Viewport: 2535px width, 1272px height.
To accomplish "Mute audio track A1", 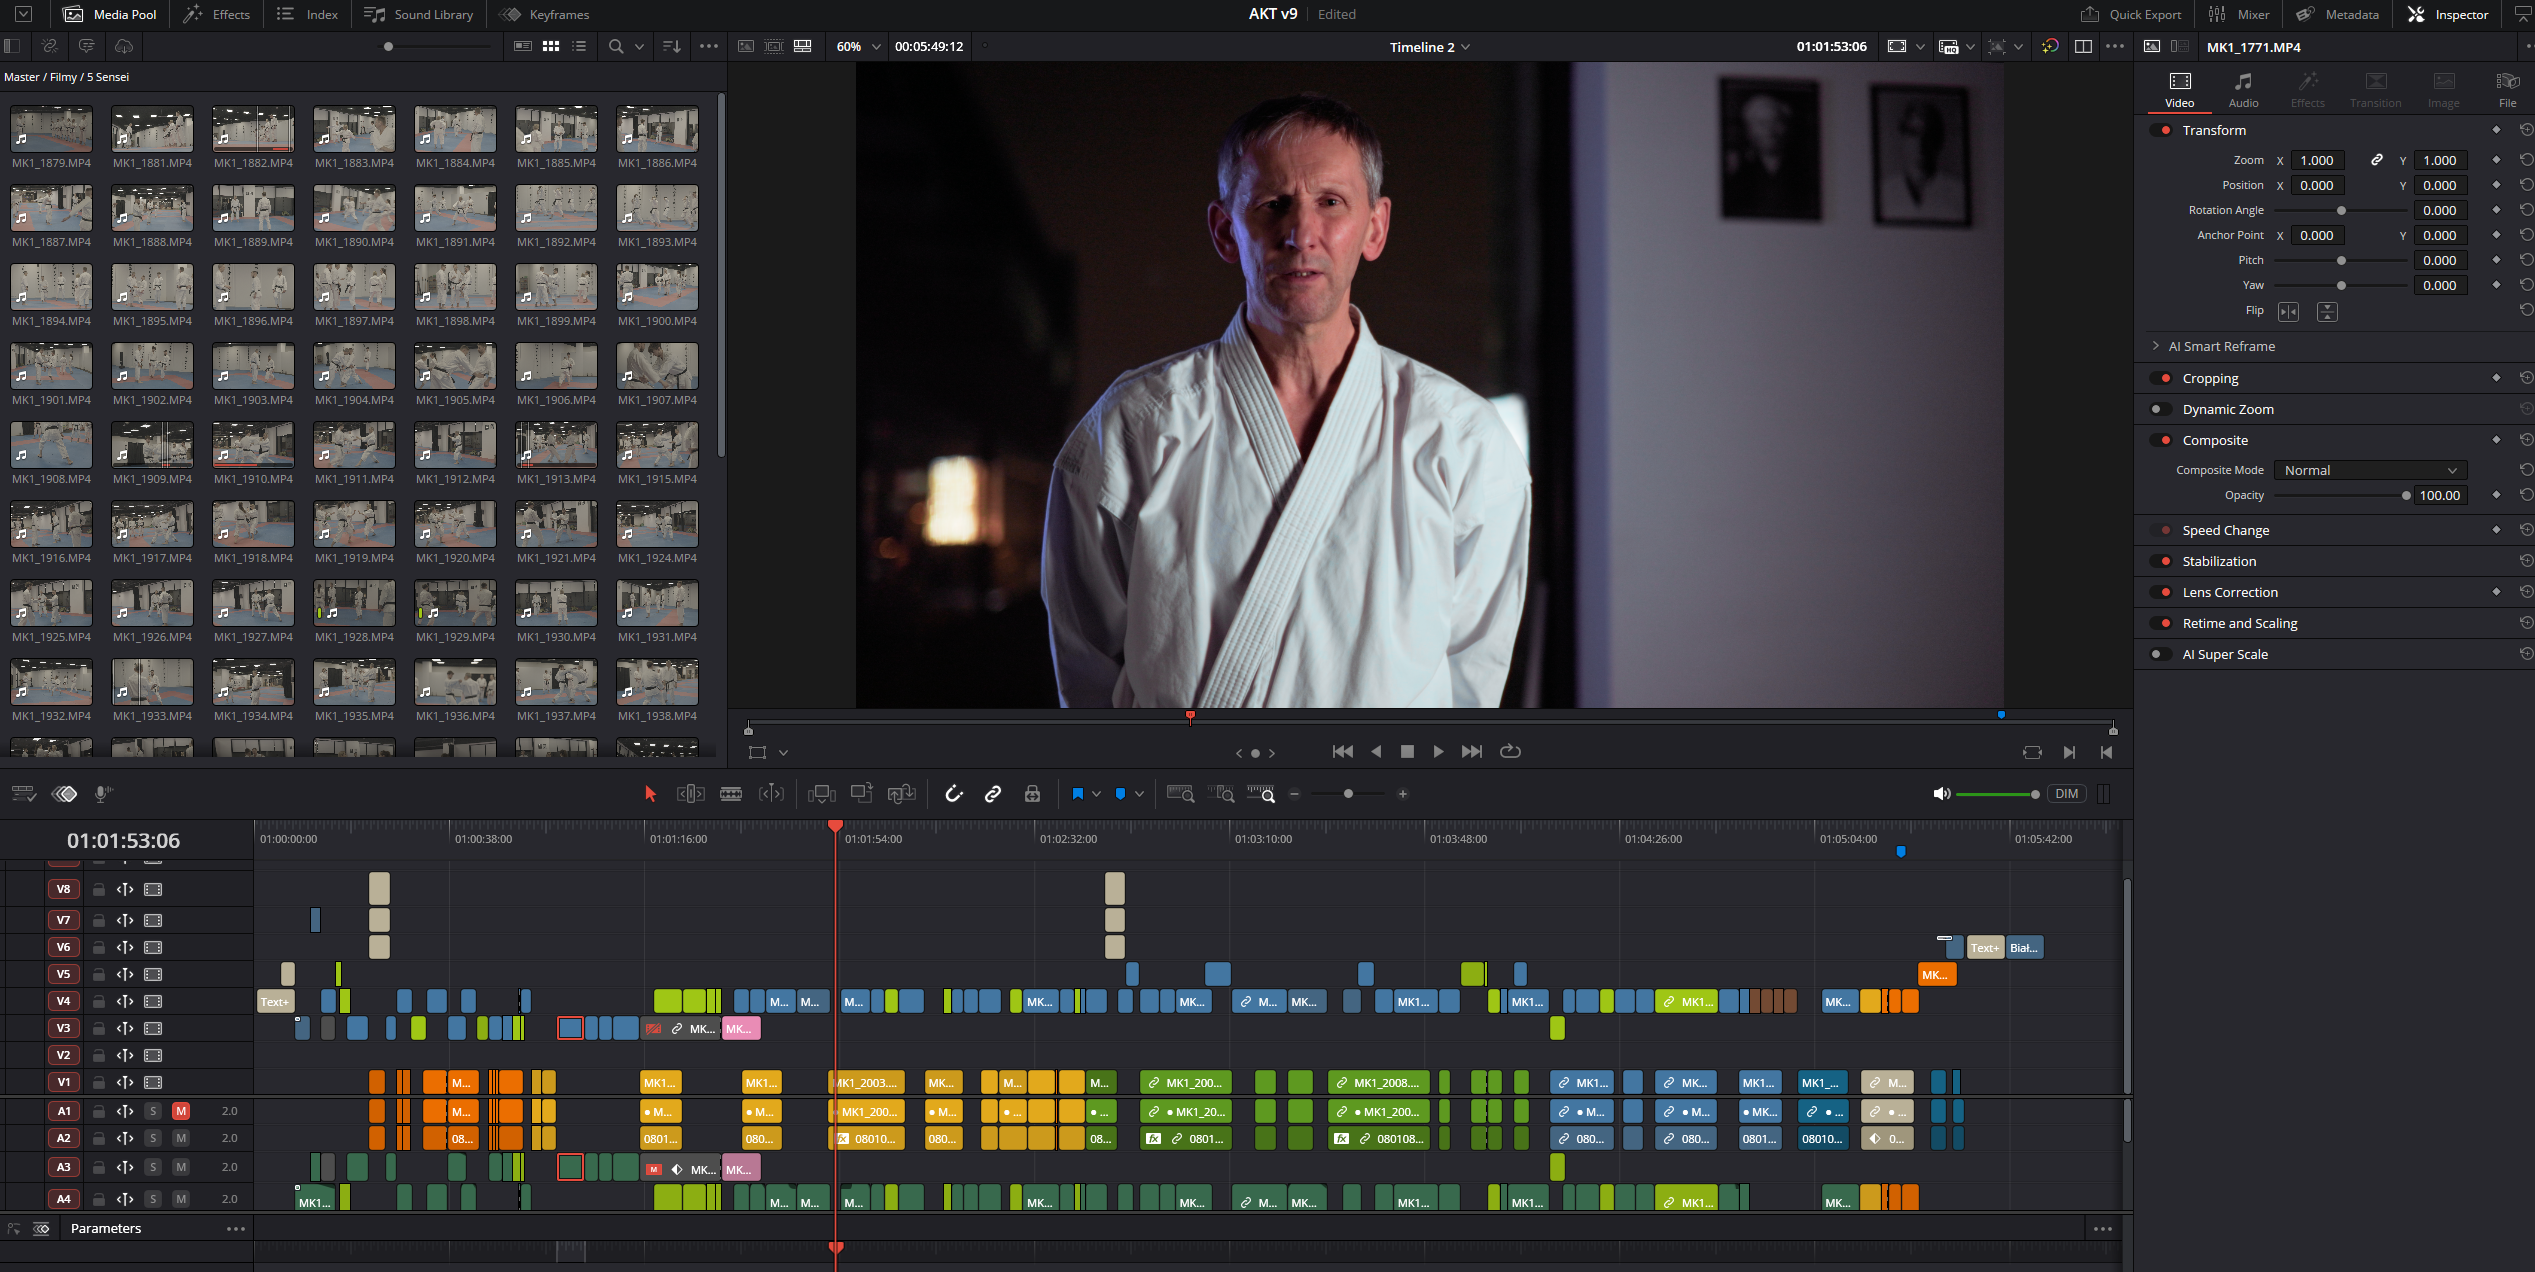I will (x=180, y=1111).
